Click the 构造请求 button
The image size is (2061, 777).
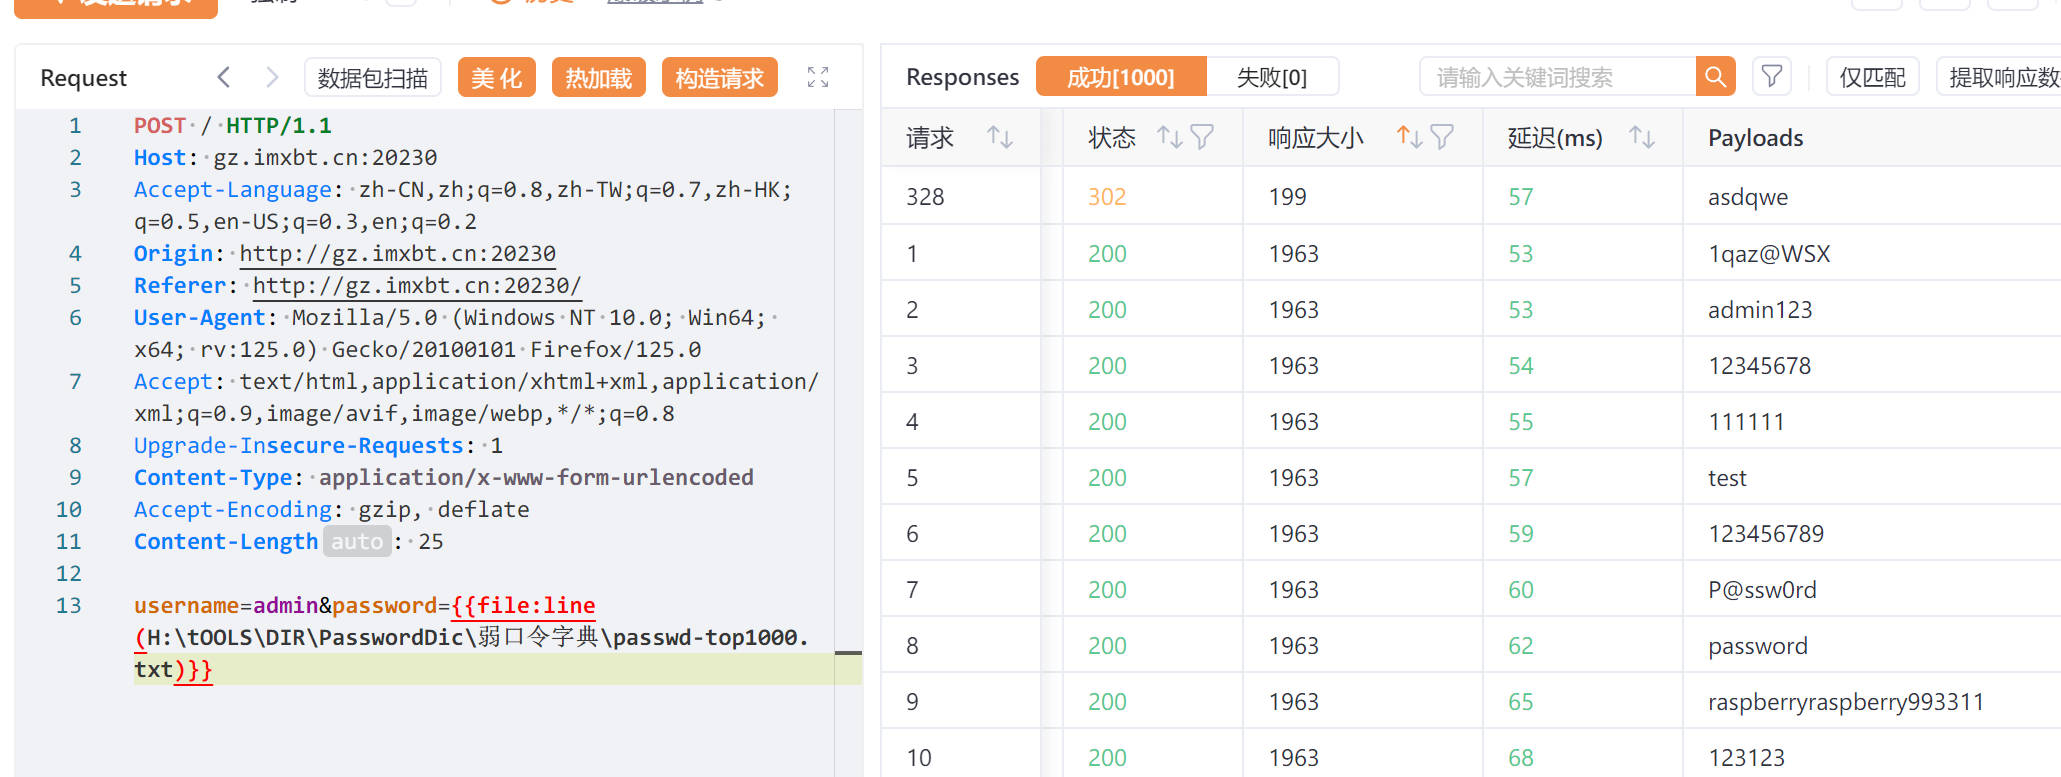(719, 78)
